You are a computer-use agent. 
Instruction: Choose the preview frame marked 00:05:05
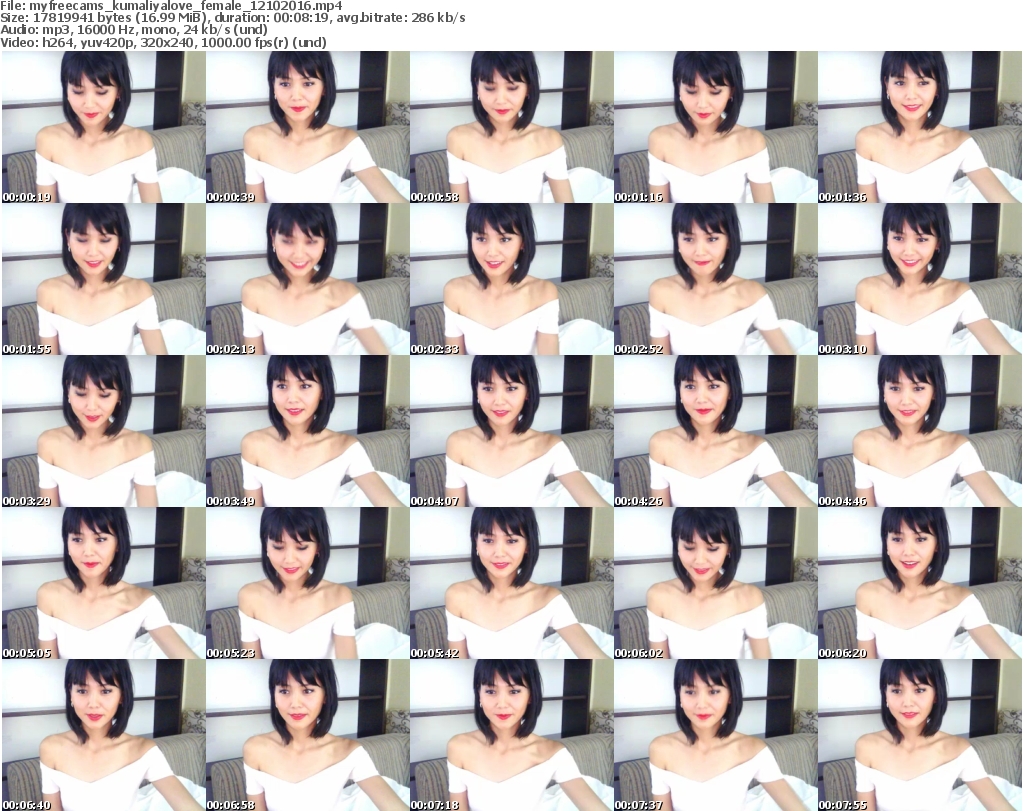[104, 583]
